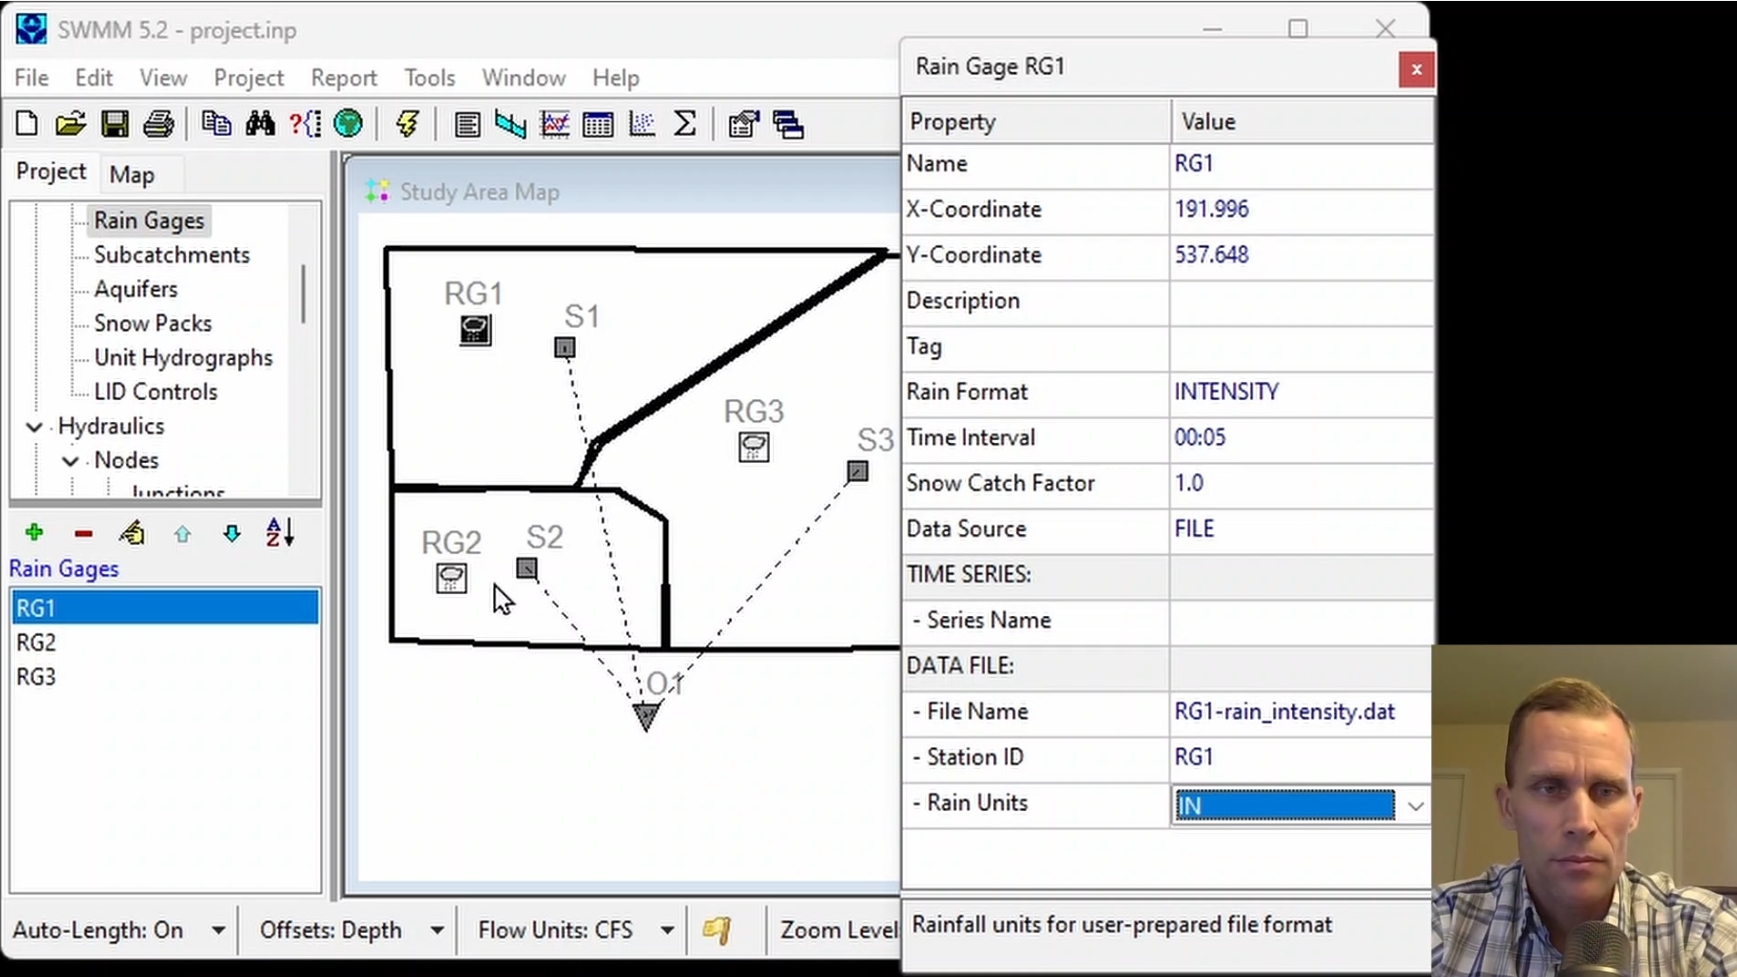Screen dimensions: 1737x977
Task: Find object with binoculars icon
Action: click(260, 124)
